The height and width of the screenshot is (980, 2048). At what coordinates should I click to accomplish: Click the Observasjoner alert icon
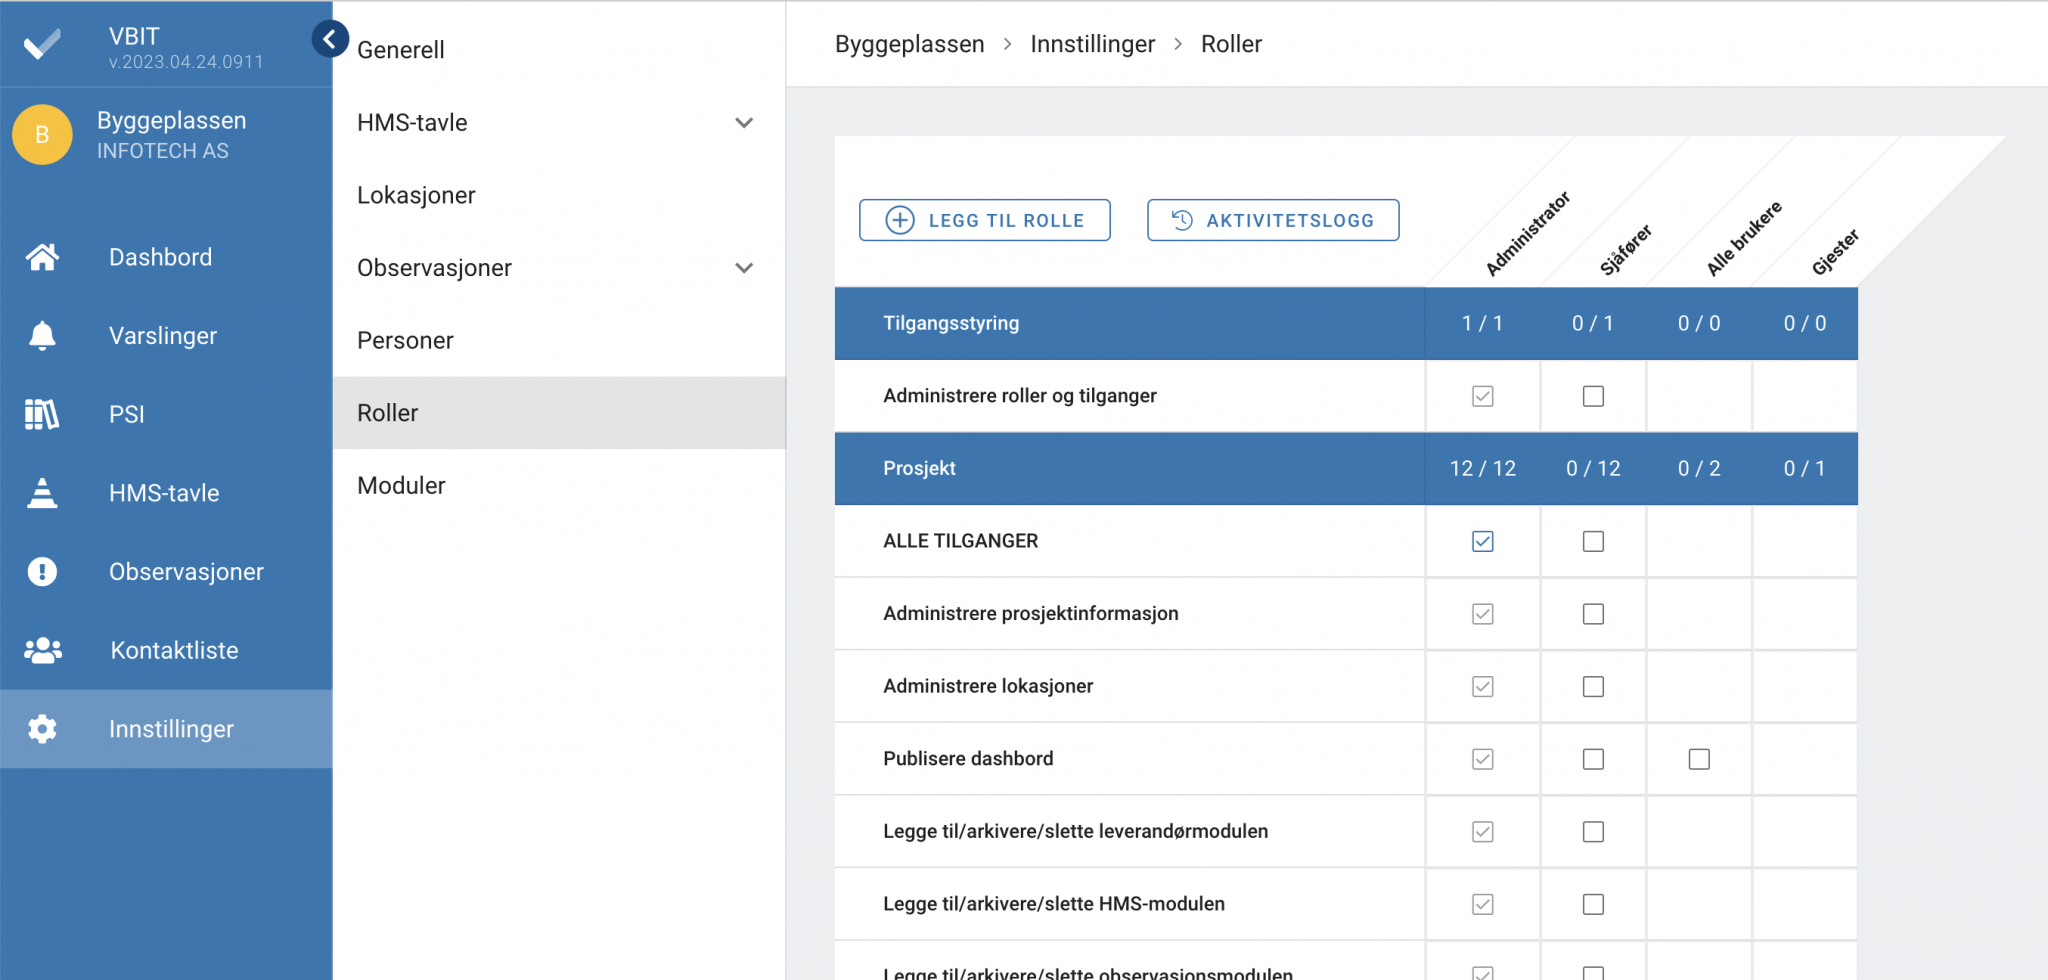(x=42, y=571)
